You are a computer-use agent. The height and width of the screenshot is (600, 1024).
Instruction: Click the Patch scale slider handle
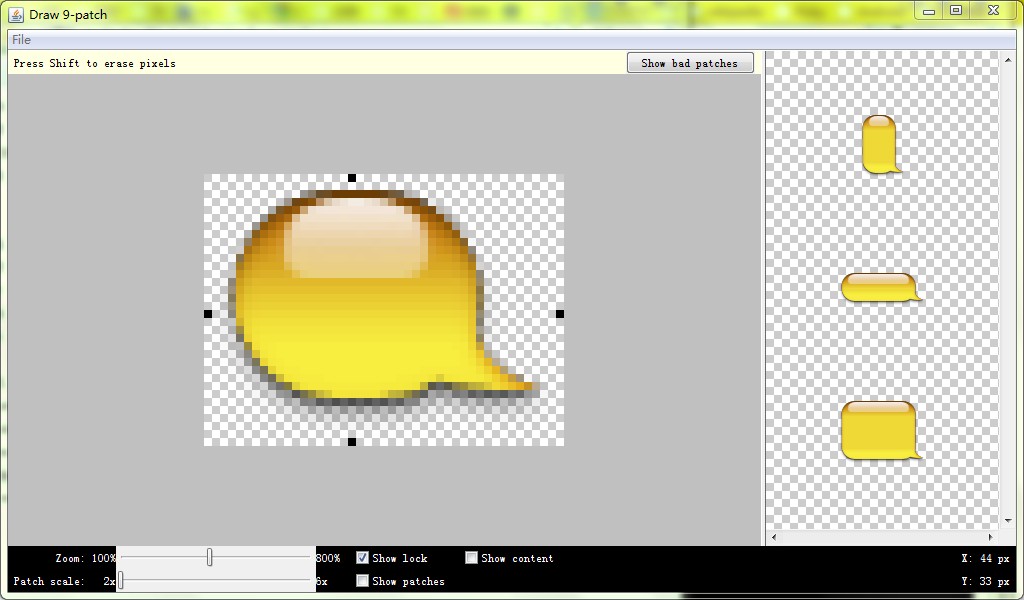click(x=121, y=580)
